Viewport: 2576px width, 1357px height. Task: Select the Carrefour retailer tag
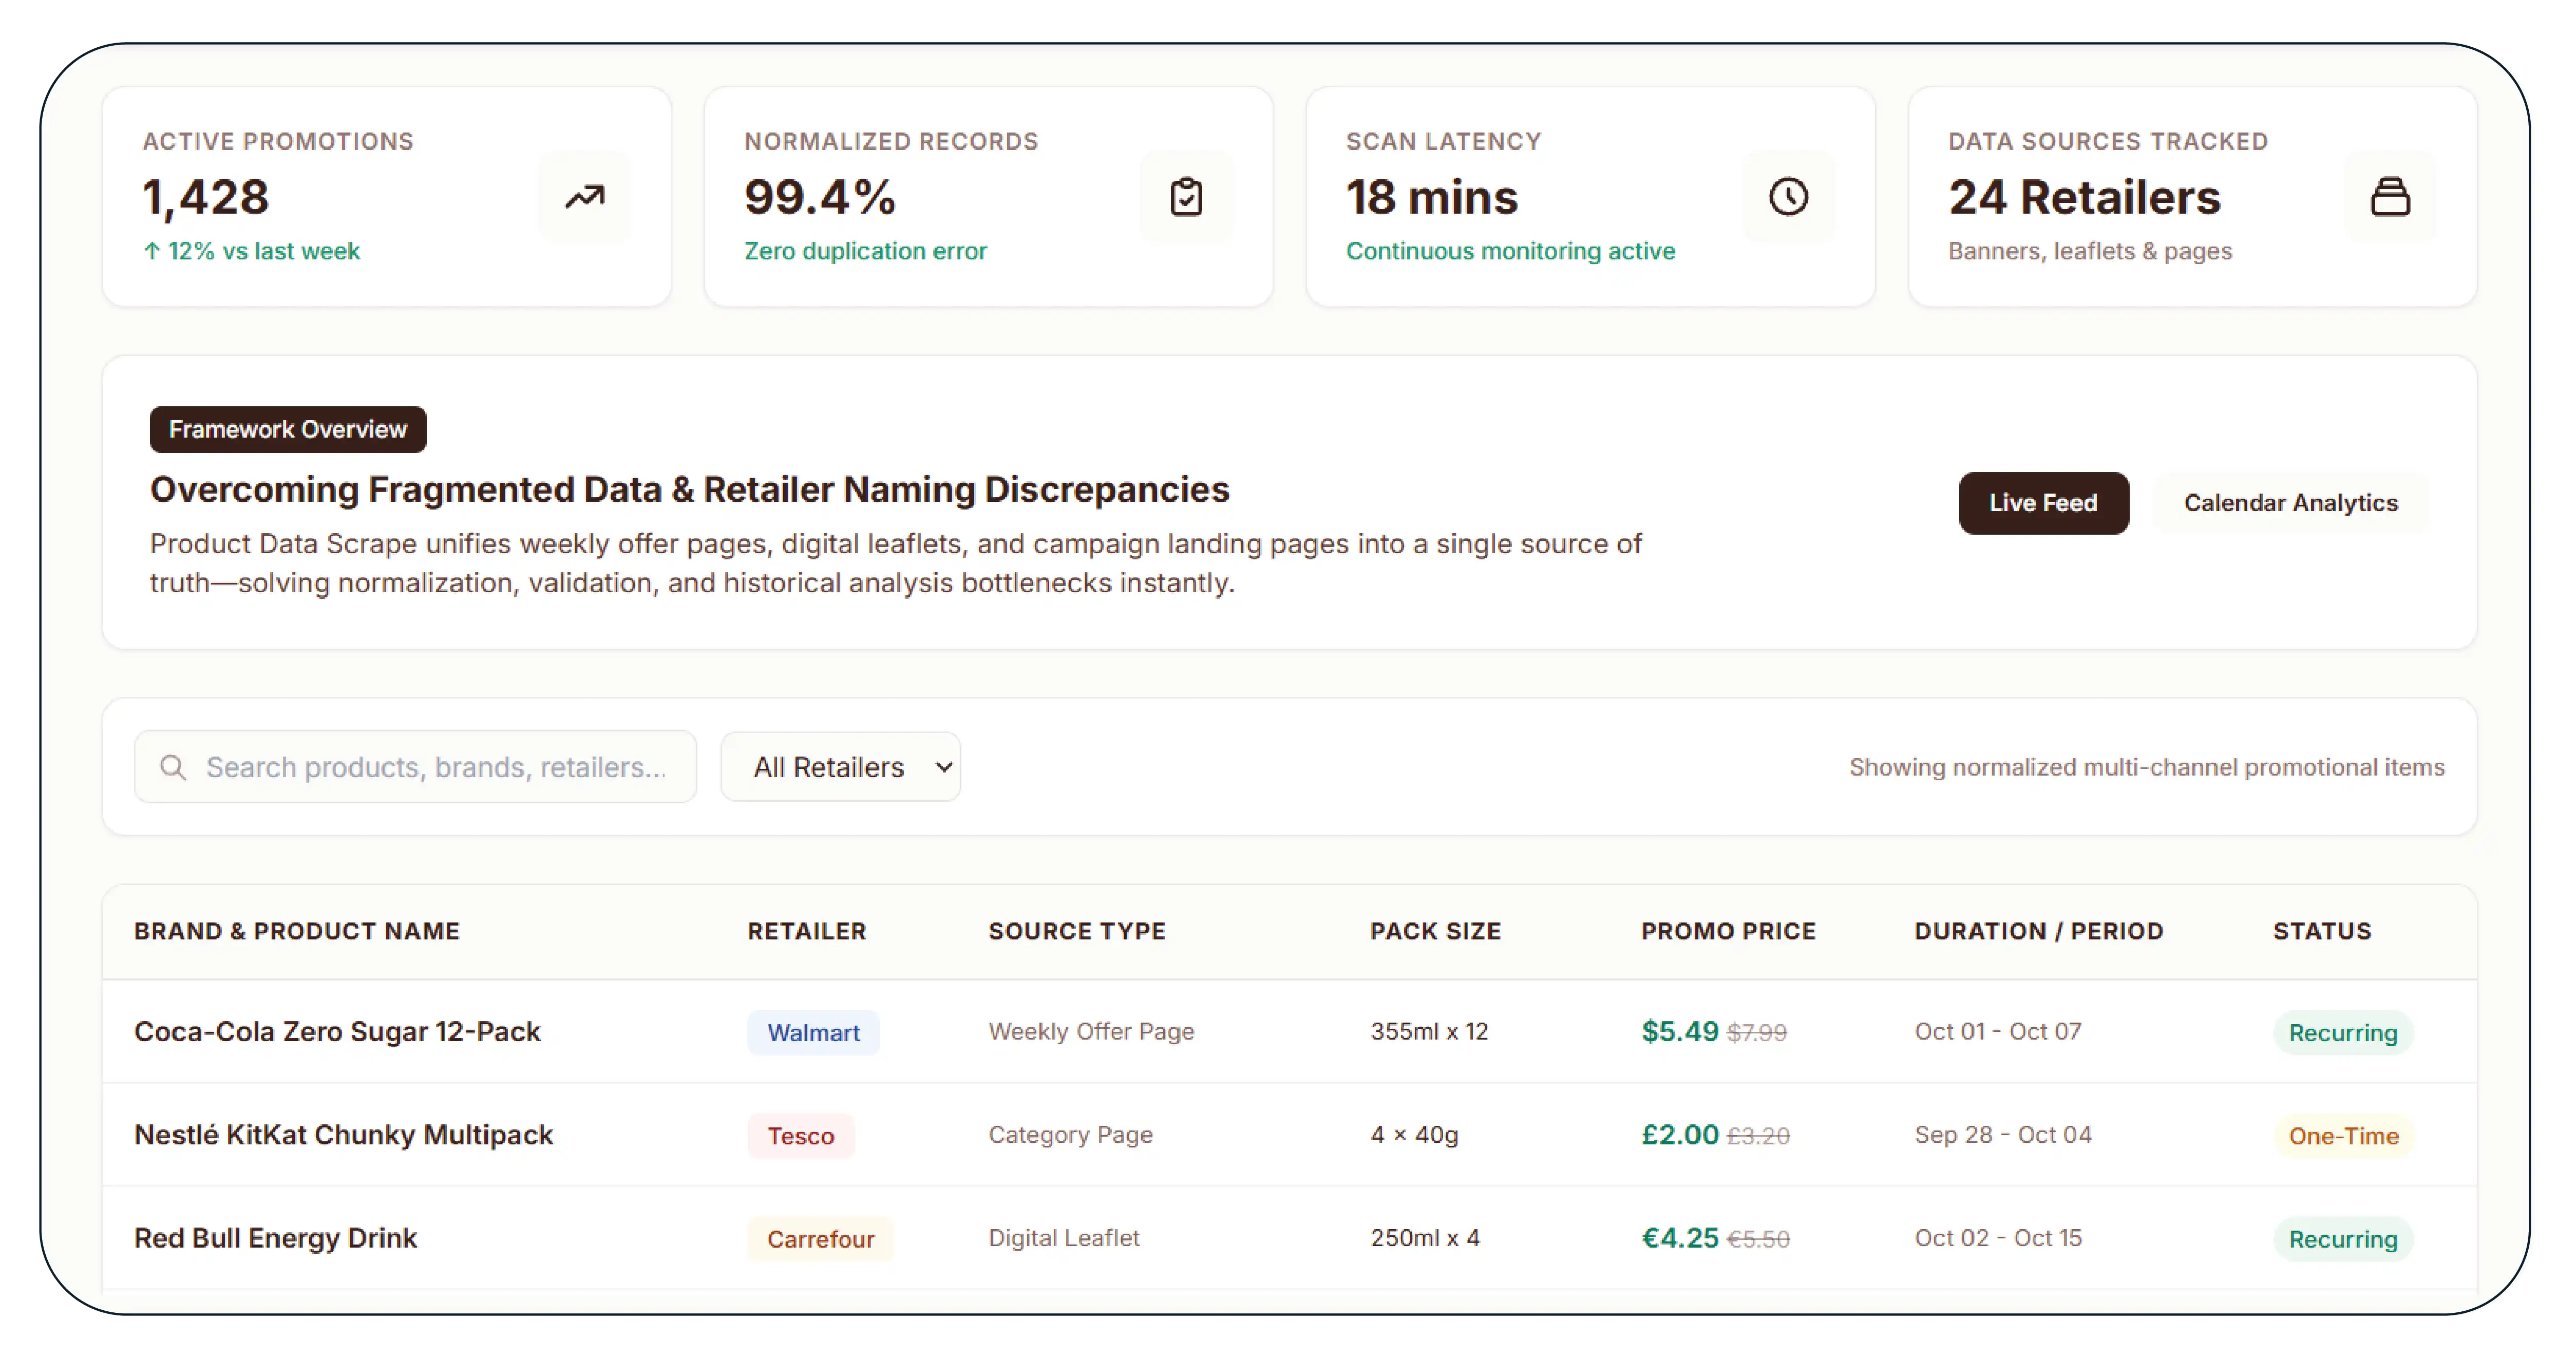(x=821, y=1239)
